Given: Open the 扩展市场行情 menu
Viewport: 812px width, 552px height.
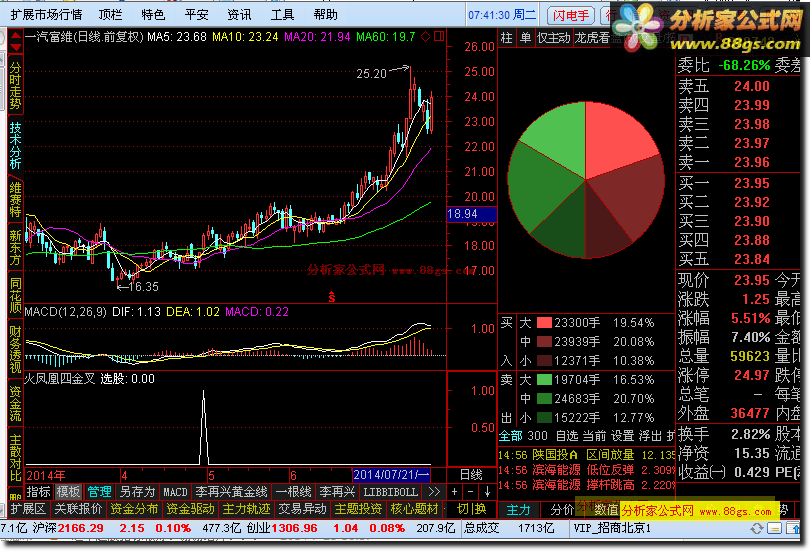Looking at the screenshot, I should click(47, 14).
